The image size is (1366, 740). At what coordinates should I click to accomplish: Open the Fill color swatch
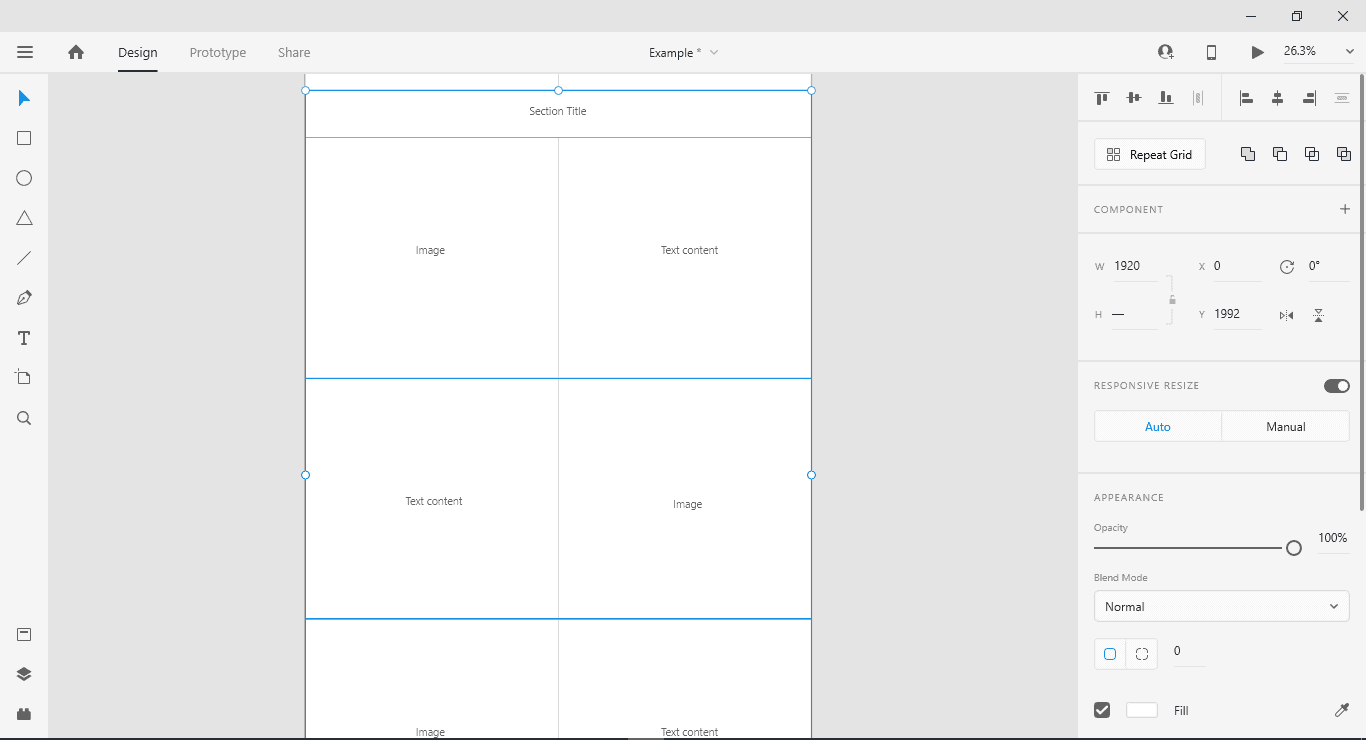click(x=1142, y=710)
